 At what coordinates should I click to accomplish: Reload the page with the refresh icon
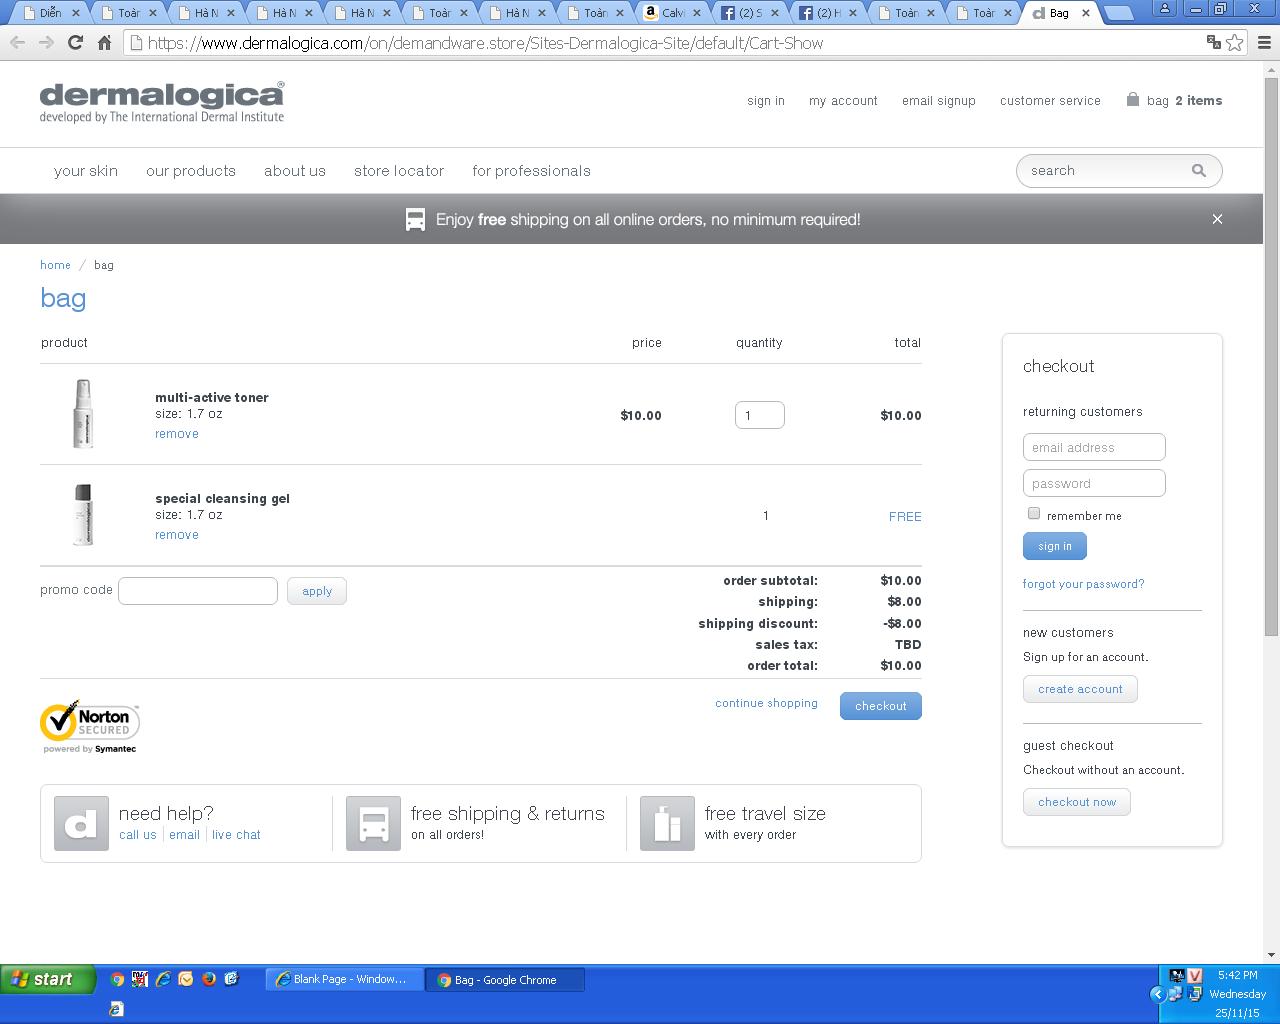[x=75, y=43]
